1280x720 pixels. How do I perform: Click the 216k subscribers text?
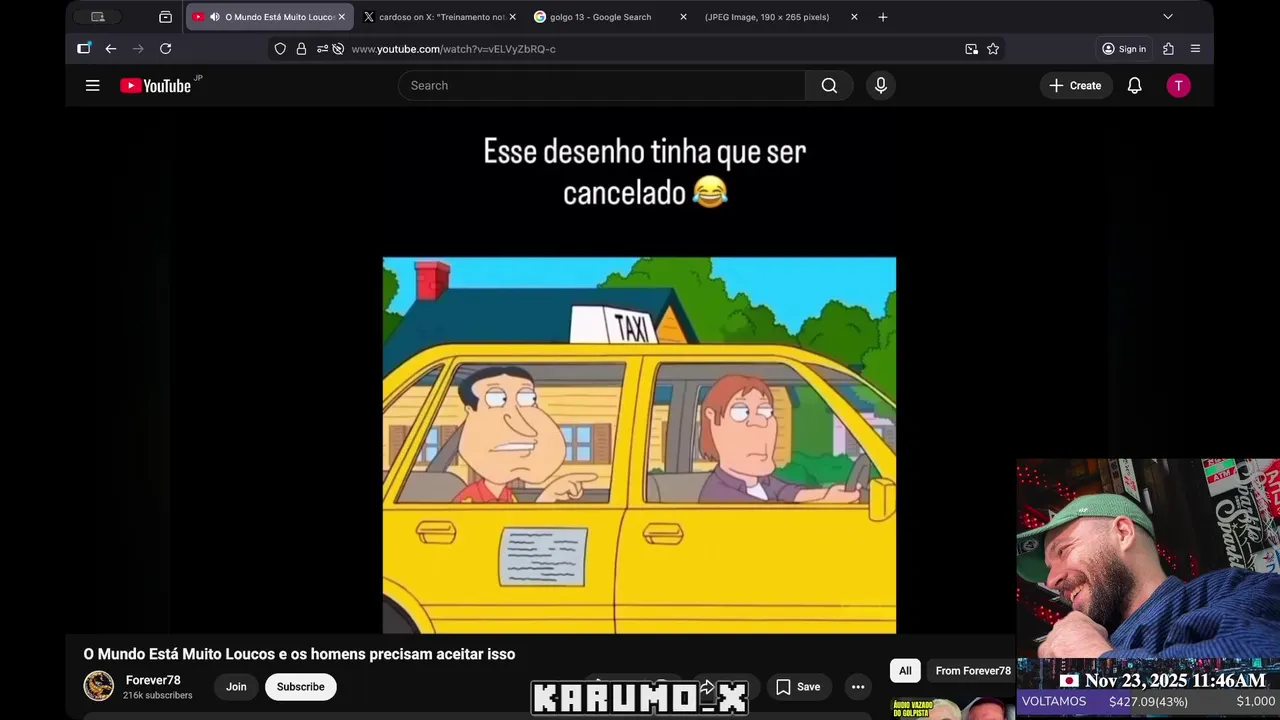pyautogui.click(x=157, y=696)
